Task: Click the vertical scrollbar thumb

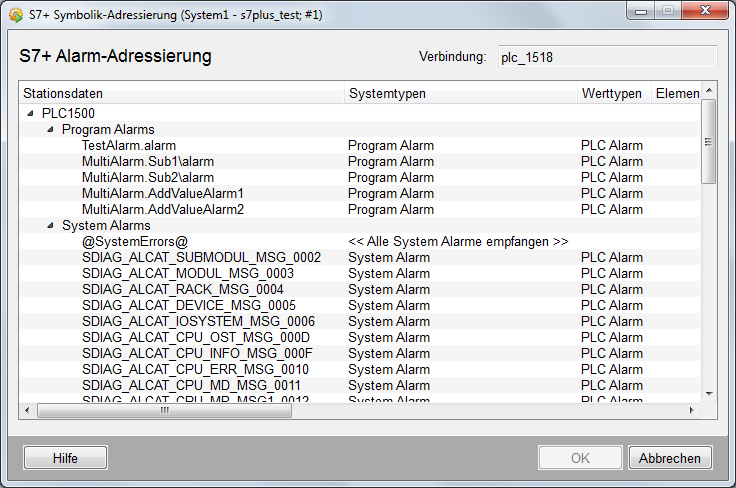Action: 709,141
